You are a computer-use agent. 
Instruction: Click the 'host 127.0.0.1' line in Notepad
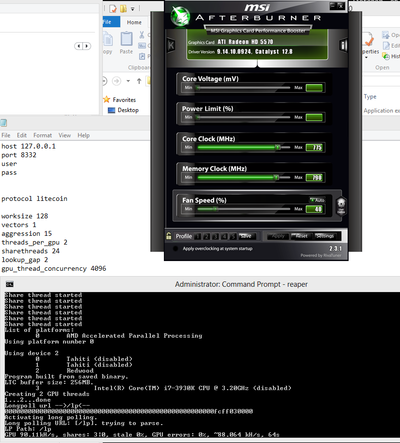click(28, 146)
